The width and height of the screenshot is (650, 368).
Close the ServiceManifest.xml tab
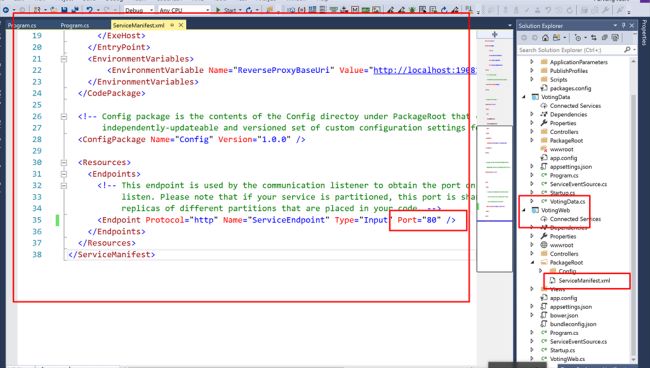click(181, 25)
